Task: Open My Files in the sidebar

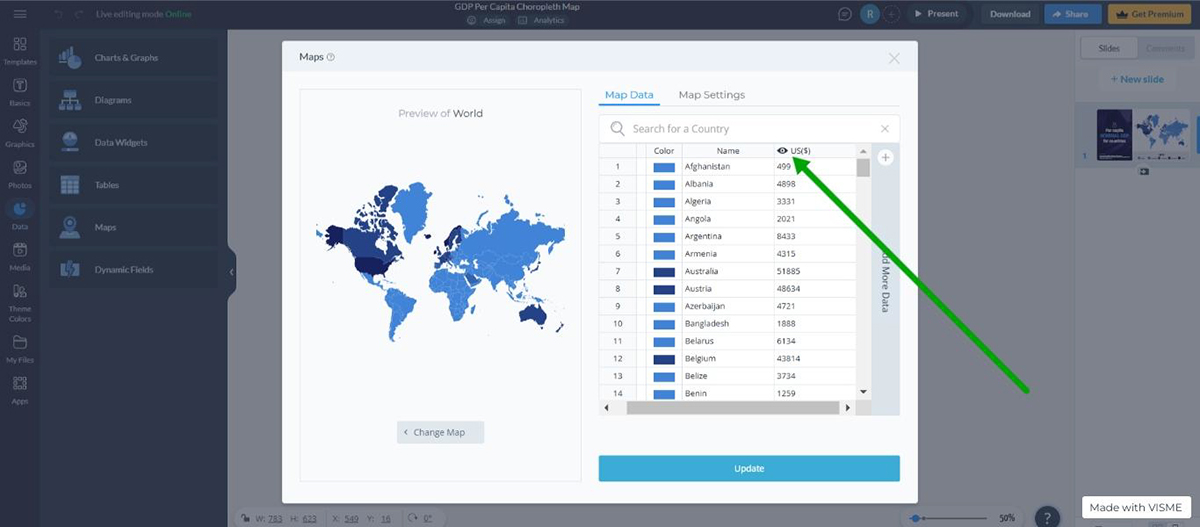Action: [19, 348]
